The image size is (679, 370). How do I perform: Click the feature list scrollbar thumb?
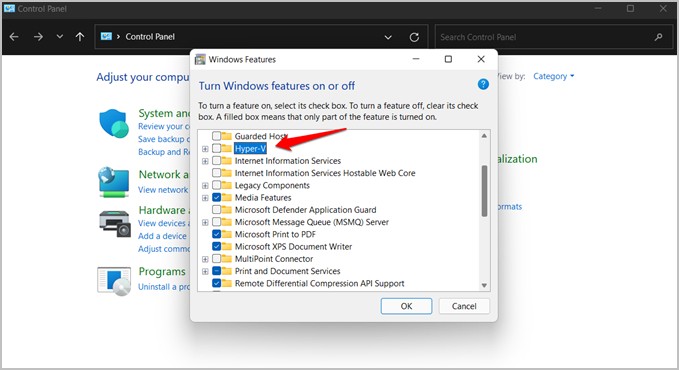(484, 191)
